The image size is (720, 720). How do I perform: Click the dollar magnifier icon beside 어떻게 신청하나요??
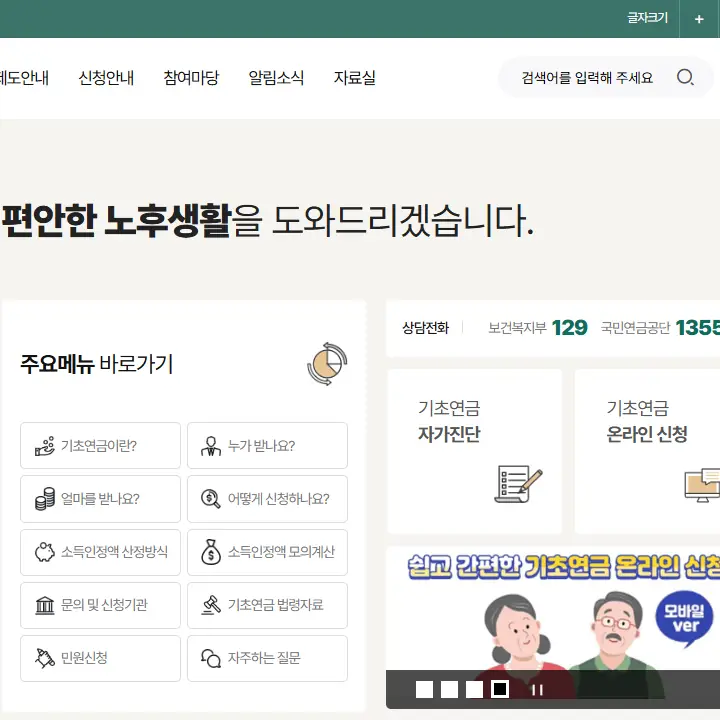click(x=211, y=499)
